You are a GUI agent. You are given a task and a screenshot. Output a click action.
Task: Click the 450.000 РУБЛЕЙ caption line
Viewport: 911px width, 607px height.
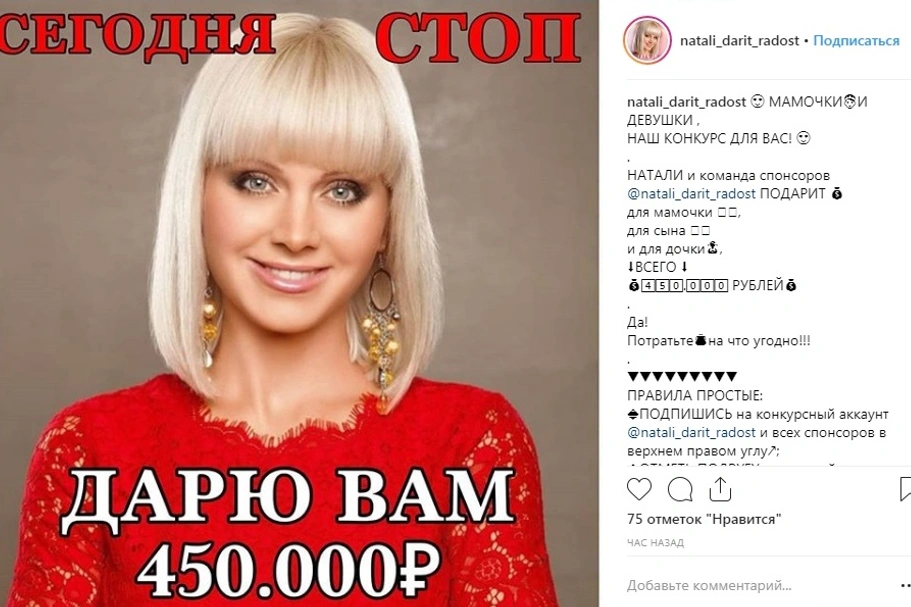(x=712, y=285)
